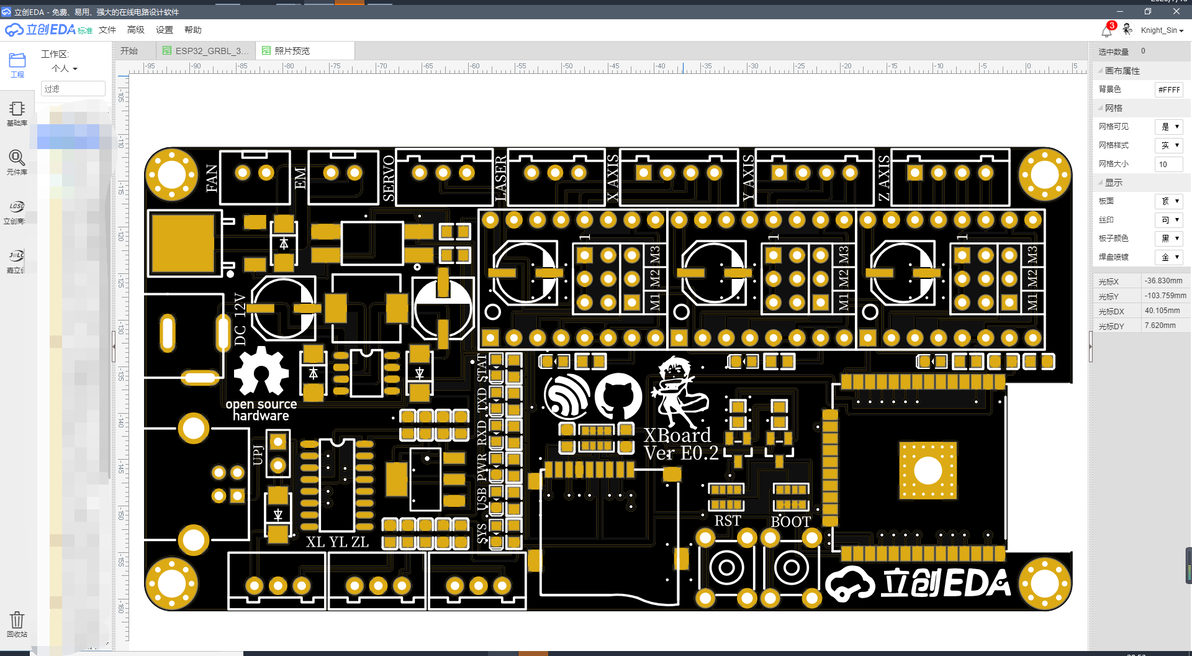Open the Knight_Sin account menu
Screen dimensions: 1192x656
coord(1162,30)
